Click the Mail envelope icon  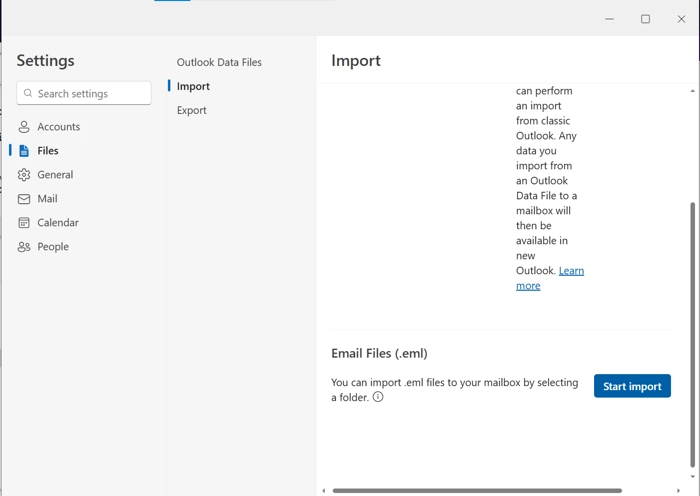[24, 199]
